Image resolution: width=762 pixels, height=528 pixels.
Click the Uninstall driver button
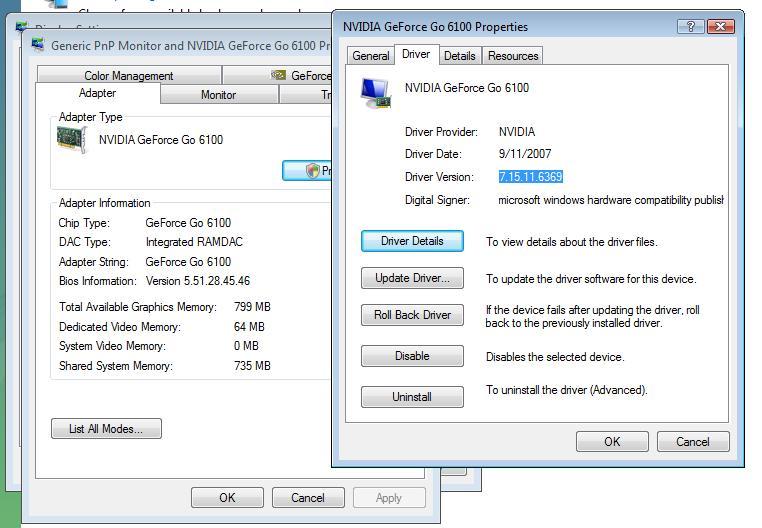click(x=412, y=397)
